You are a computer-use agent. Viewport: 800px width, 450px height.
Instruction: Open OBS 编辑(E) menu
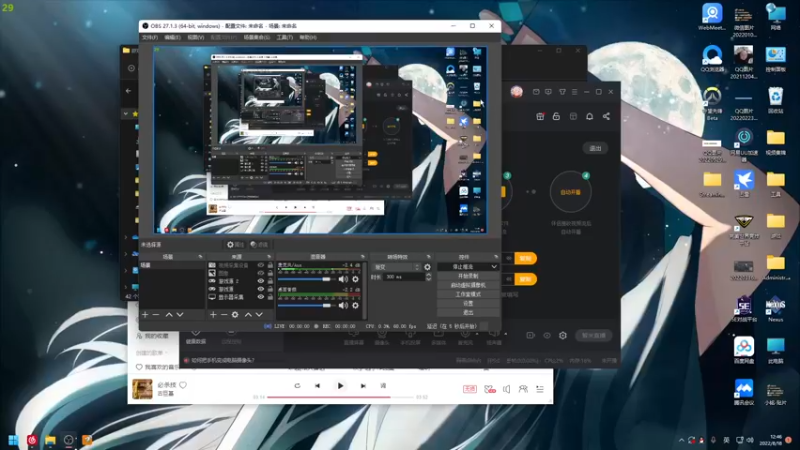(172, 37)
